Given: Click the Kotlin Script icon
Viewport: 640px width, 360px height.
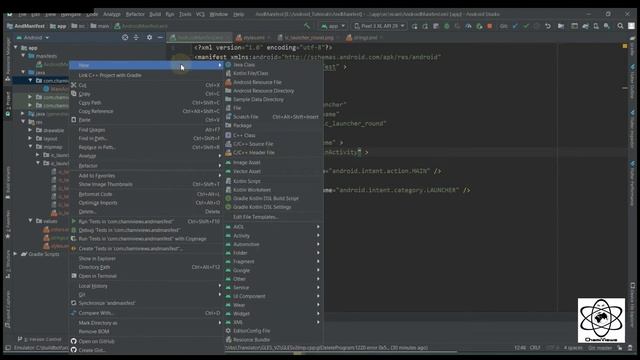Looking at the screenshot, I should point(228,181).
